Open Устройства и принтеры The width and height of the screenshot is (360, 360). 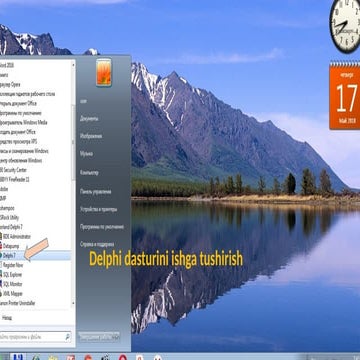pos(98,209)
